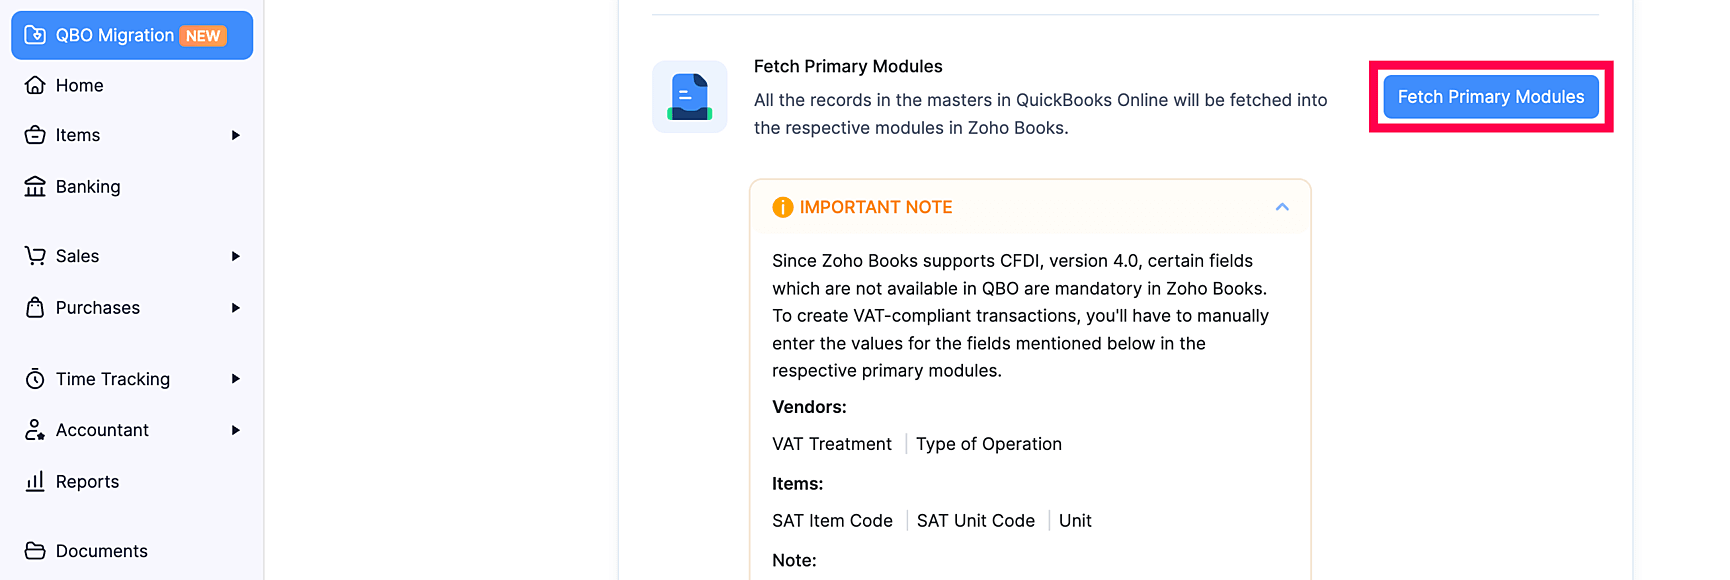The image size is (1730, 580).
Task: Navigate to Time Tracking section
Action: coord(112,378)
